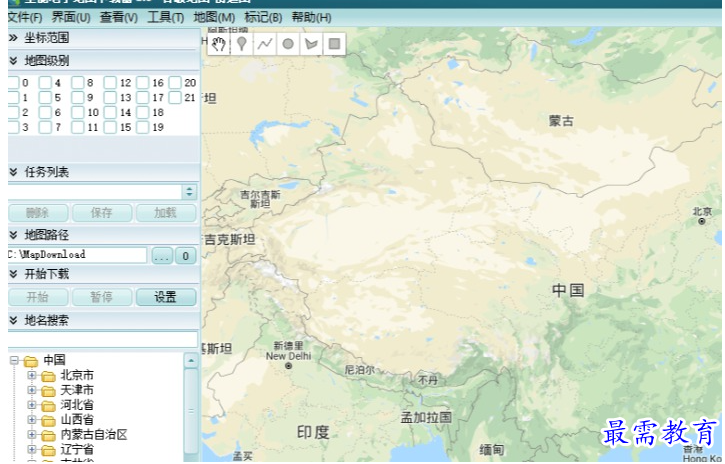
Task: Select the rectangle selection tool
Action: (x=334, y=44)
